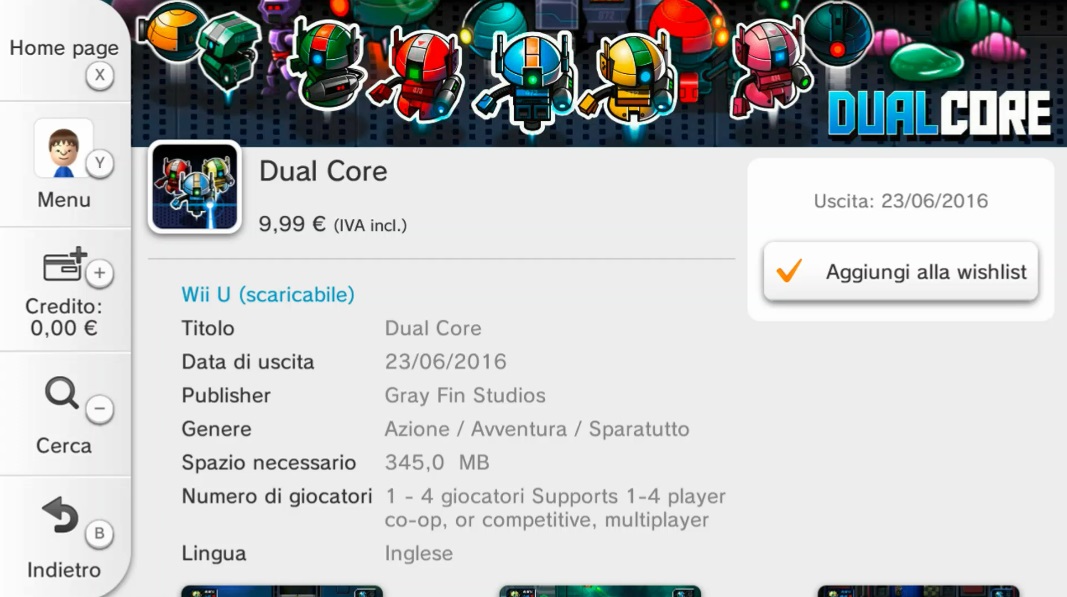
Task: Select the Wii U (scaricabile) link
Action: (267, 294)
